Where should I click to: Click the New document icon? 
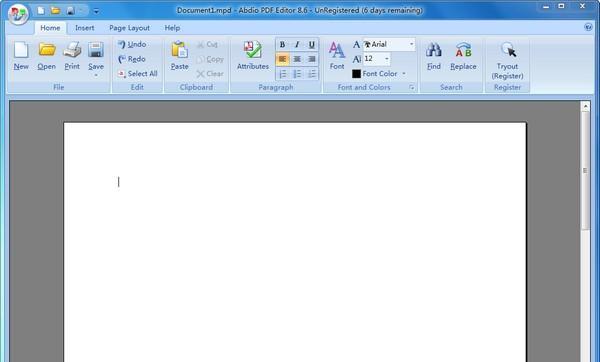point(21,50)
